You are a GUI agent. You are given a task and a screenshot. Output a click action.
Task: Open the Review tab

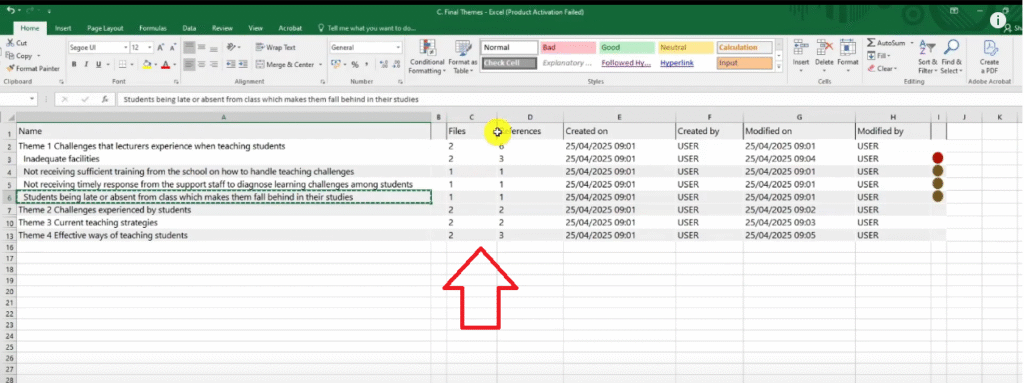[222, 28]
